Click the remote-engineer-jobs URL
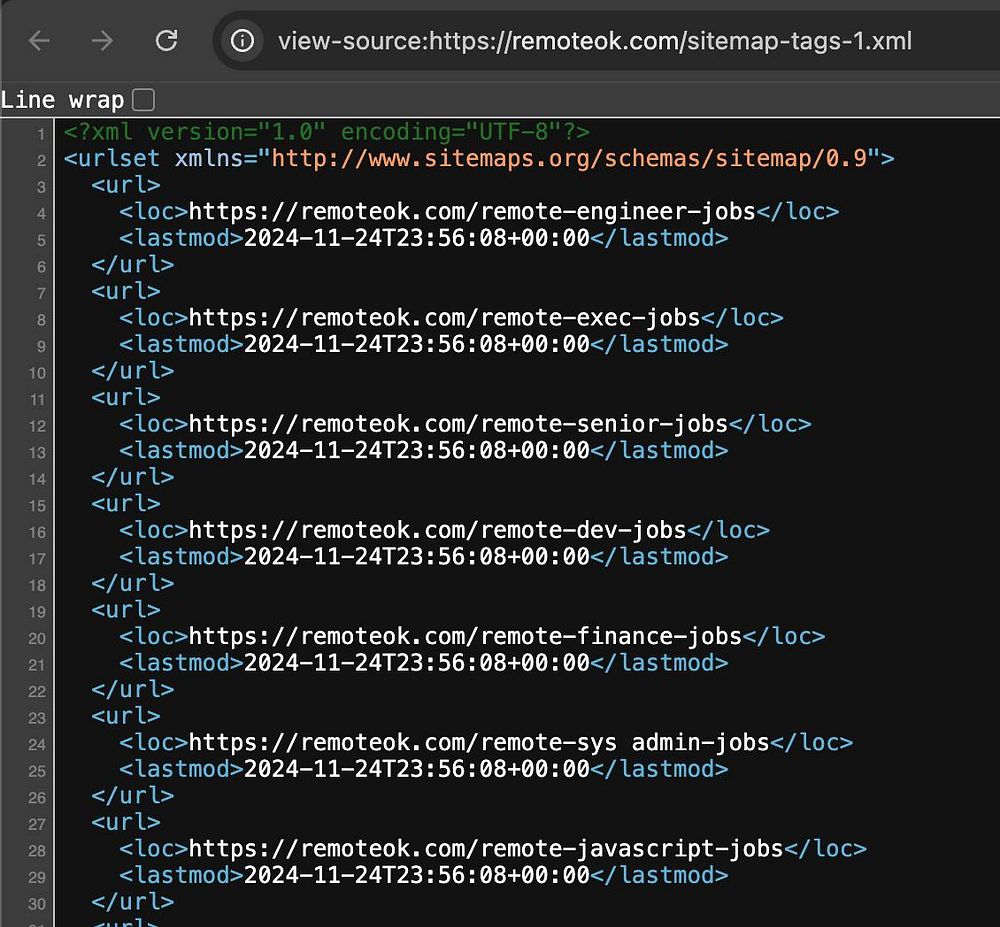Viewport: 1000px width, 927px height. coord(470,212)
